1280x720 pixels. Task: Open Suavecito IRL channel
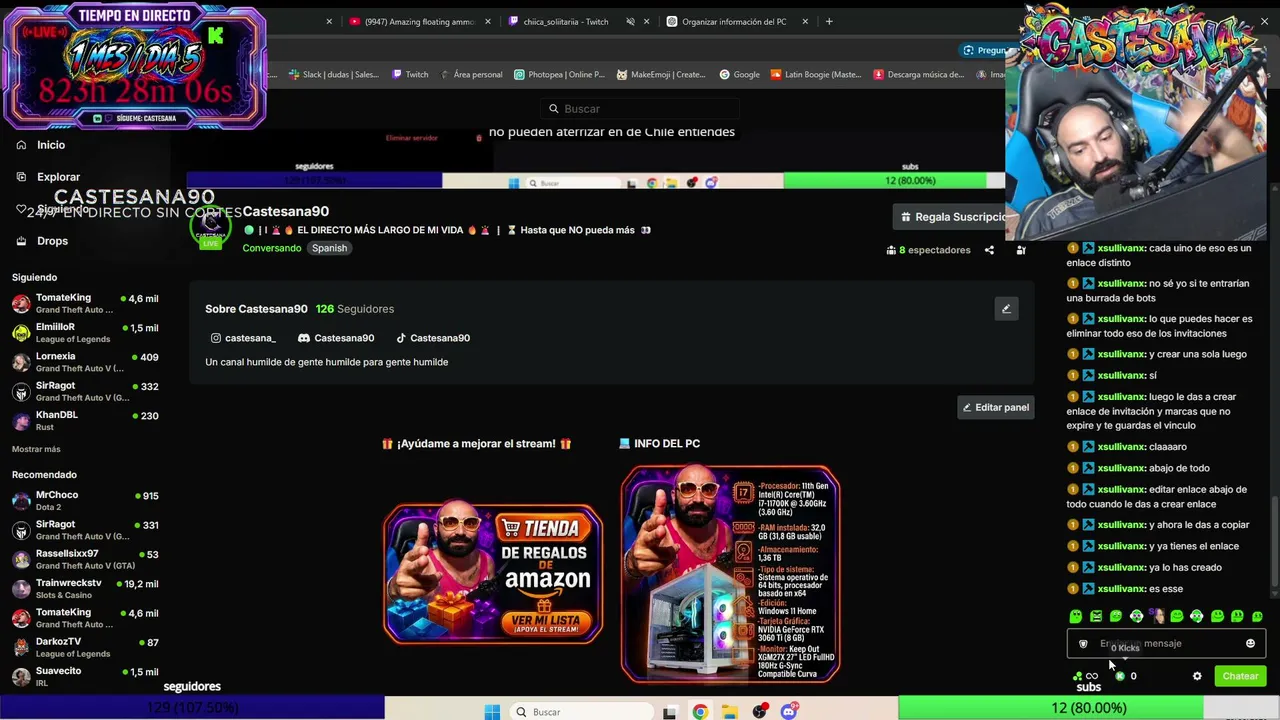(85, 677)
